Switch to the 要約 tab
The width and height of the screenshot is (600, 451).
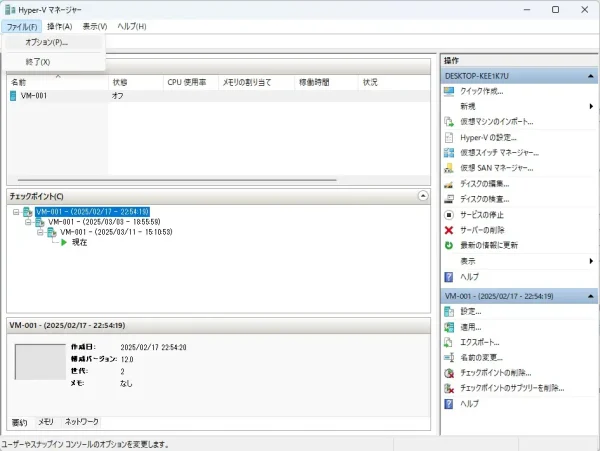pos(20,422)
